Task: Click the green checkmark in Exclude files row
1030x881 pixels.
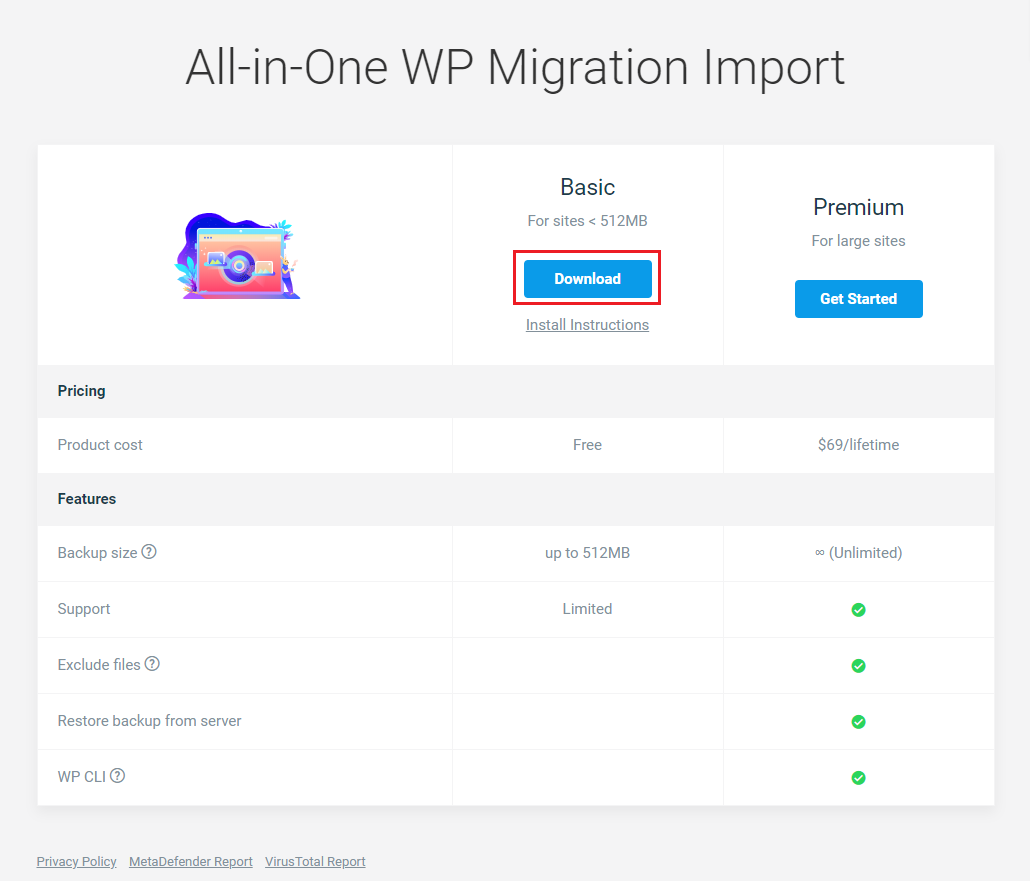Action: click(x=858, y=666)
